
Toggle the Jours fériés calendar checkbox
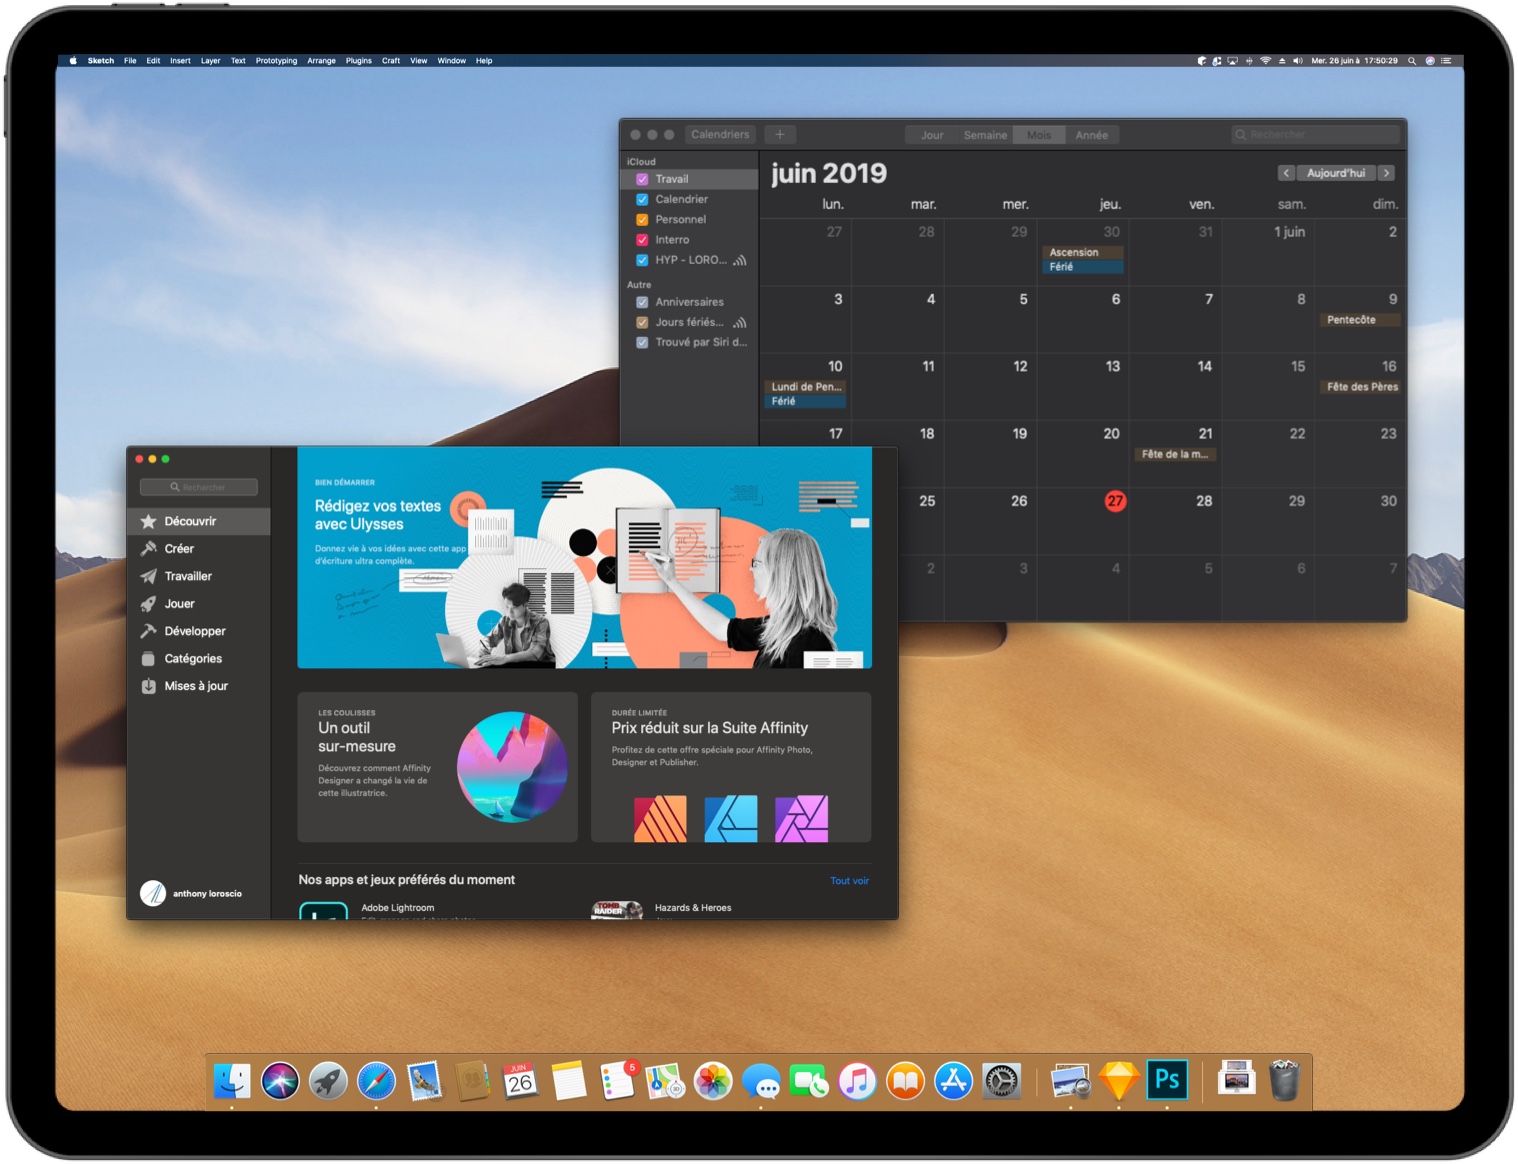tap(642, 322)
